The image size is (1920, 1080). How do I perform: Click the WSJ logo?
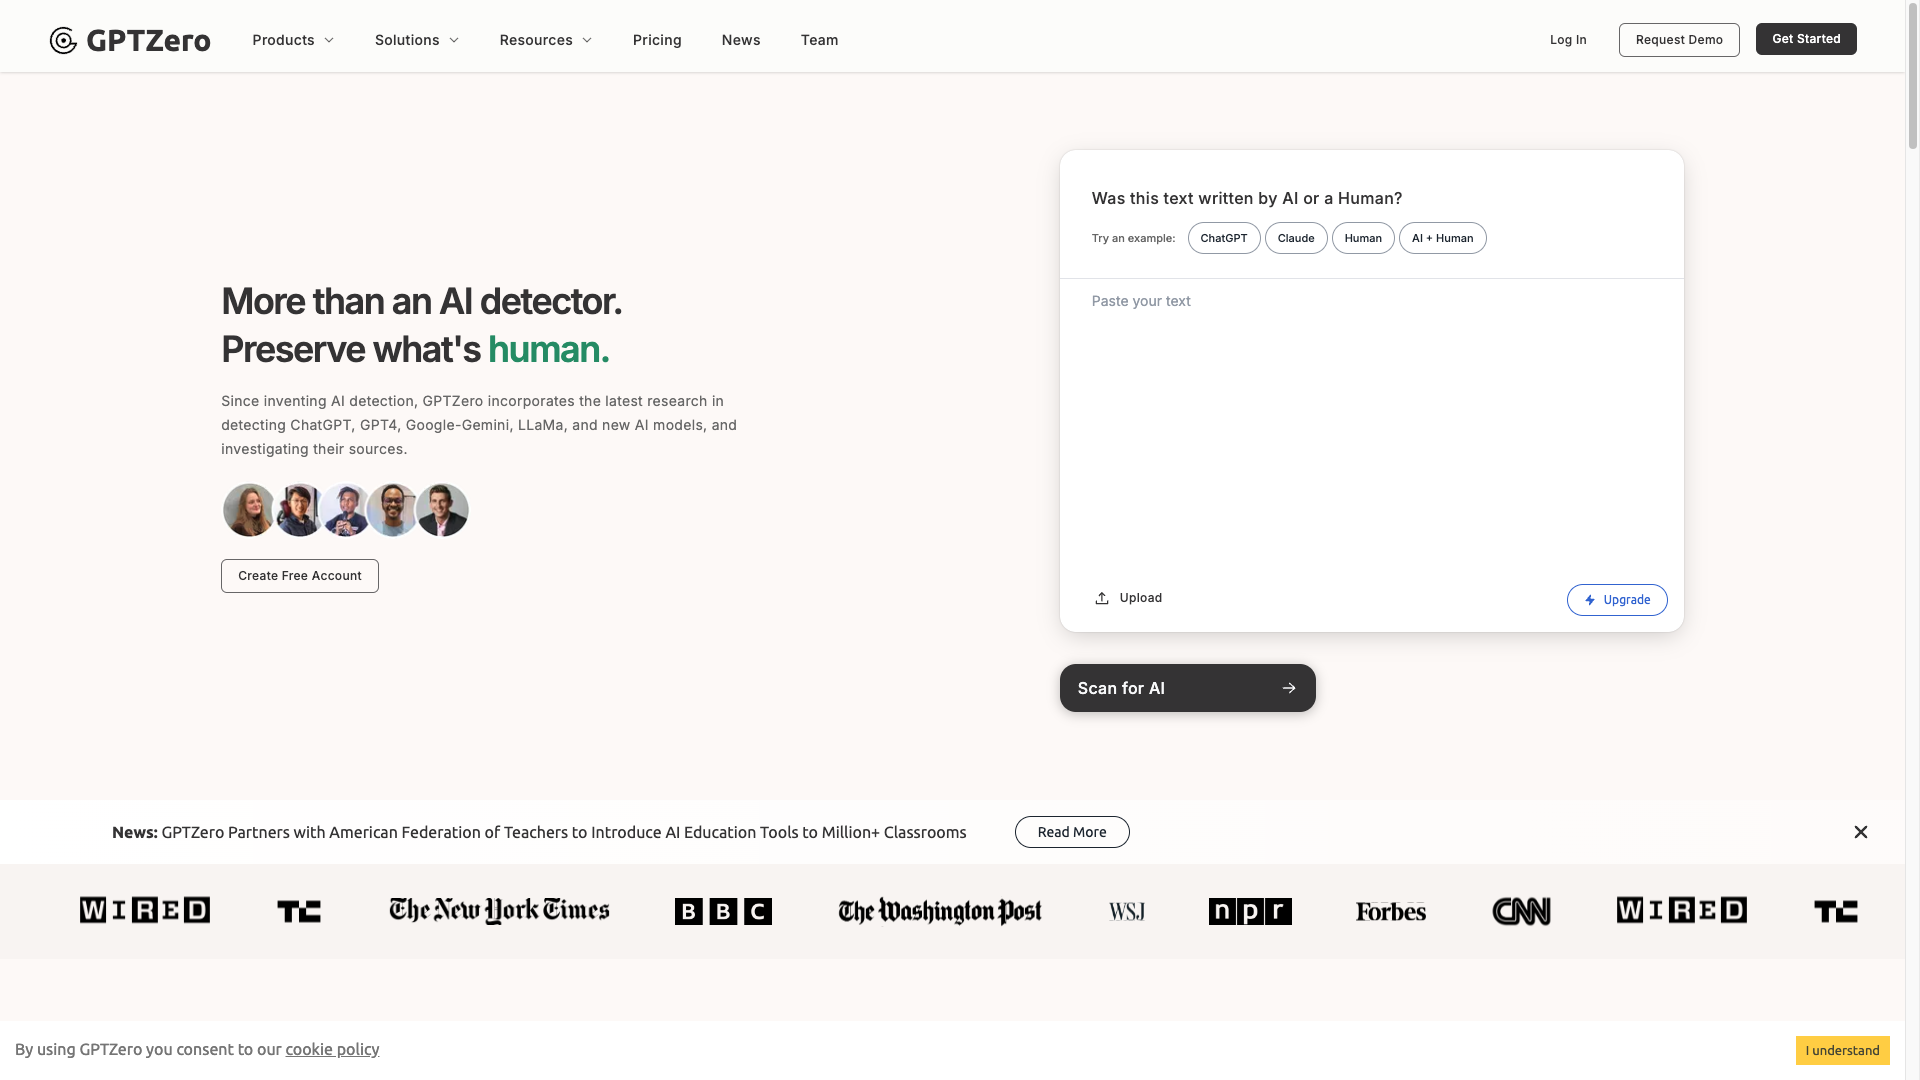coord(1127,912)
